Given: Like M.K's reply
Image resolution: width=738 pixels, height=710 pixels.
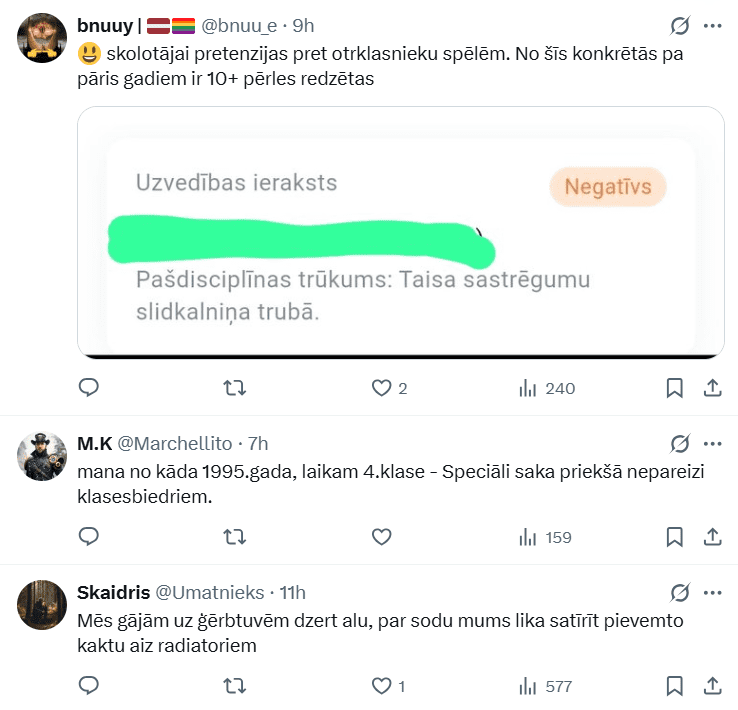Looking at the screenshot, I should point(381,537).
